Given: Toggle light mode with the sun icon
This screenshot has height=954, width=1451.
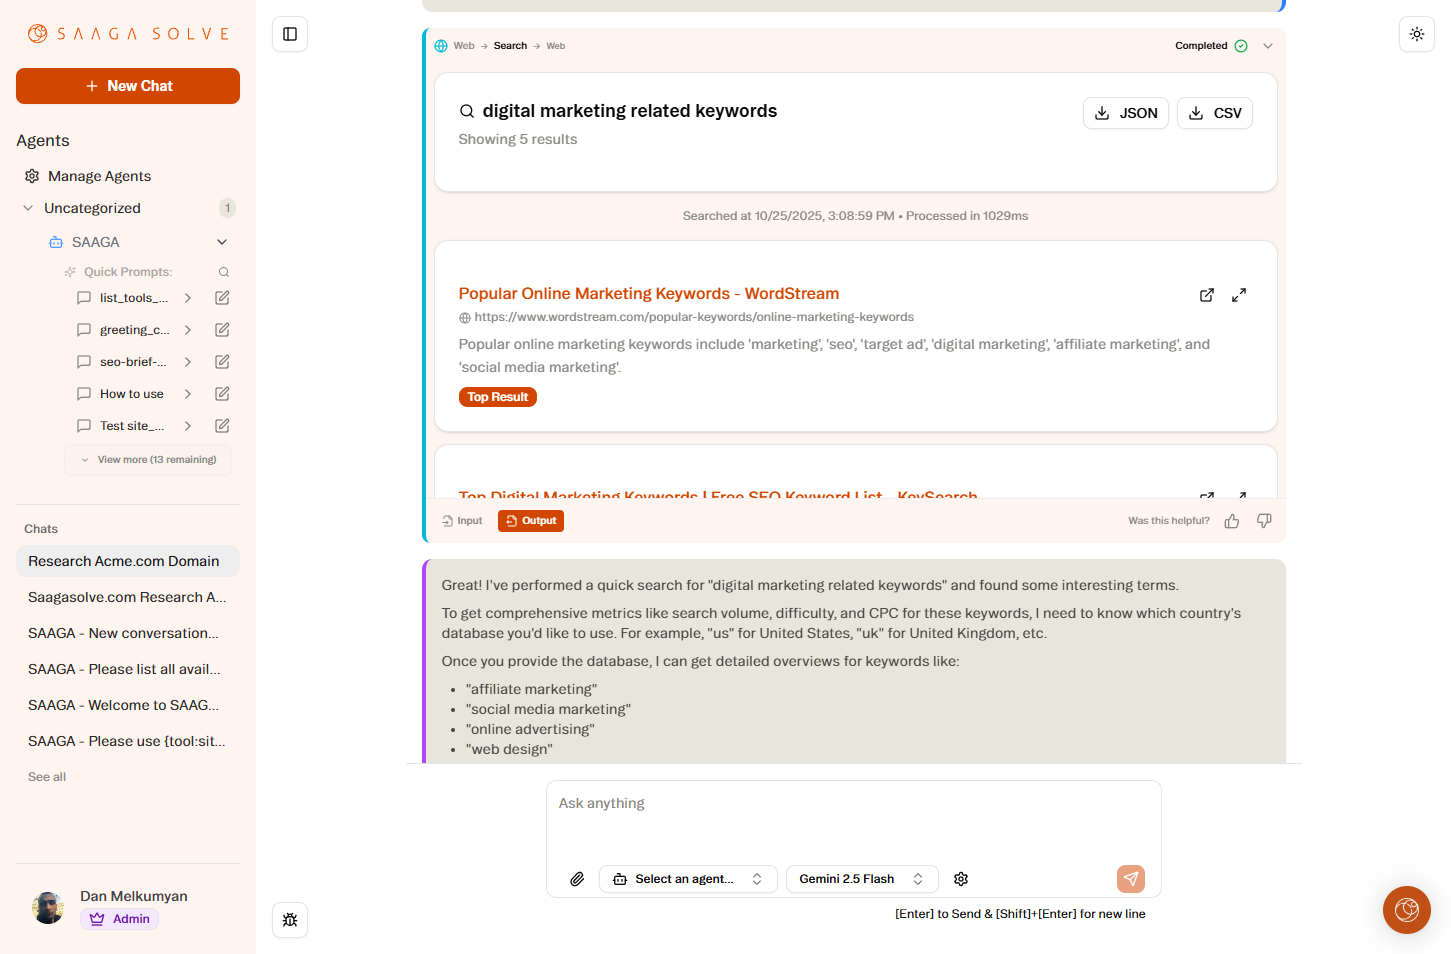Looking at the screenshot, I should (x=1417, y=33).
